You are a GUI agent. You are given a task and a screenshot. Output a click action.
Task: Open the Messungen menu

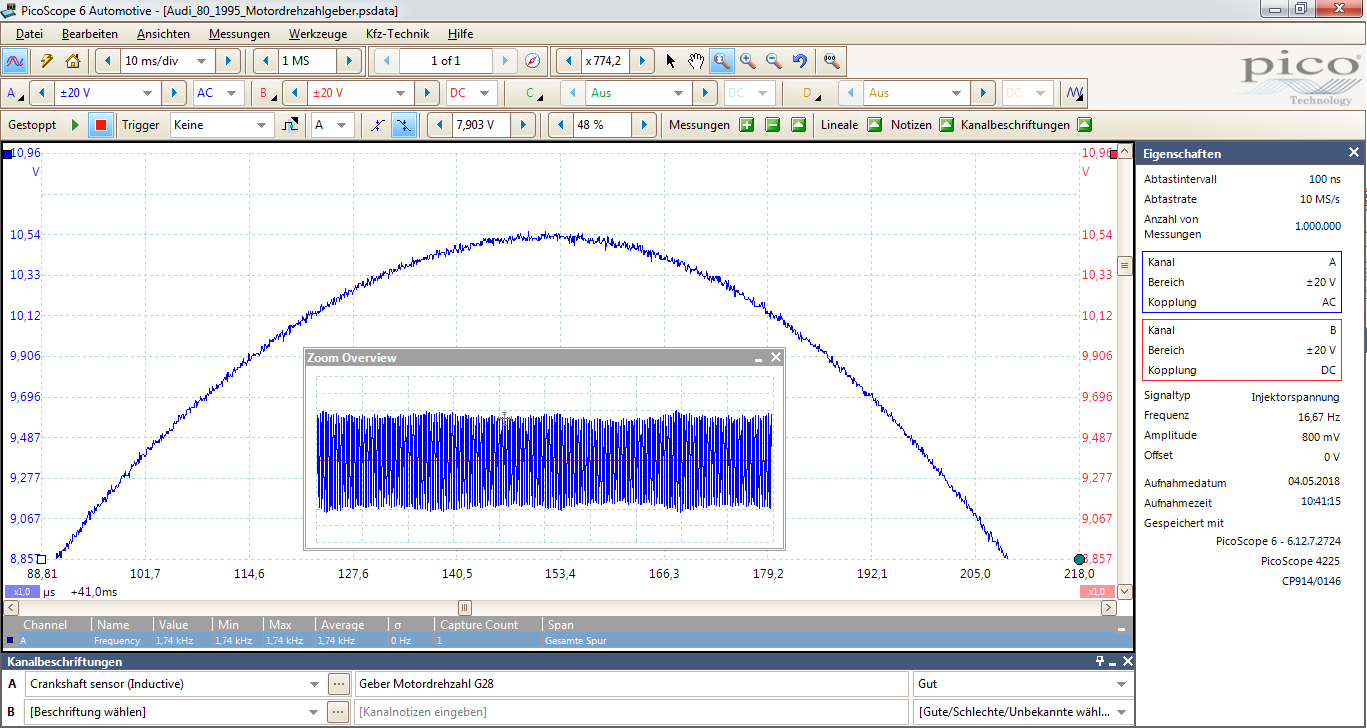pyautogui.click(x=239, y=34)
